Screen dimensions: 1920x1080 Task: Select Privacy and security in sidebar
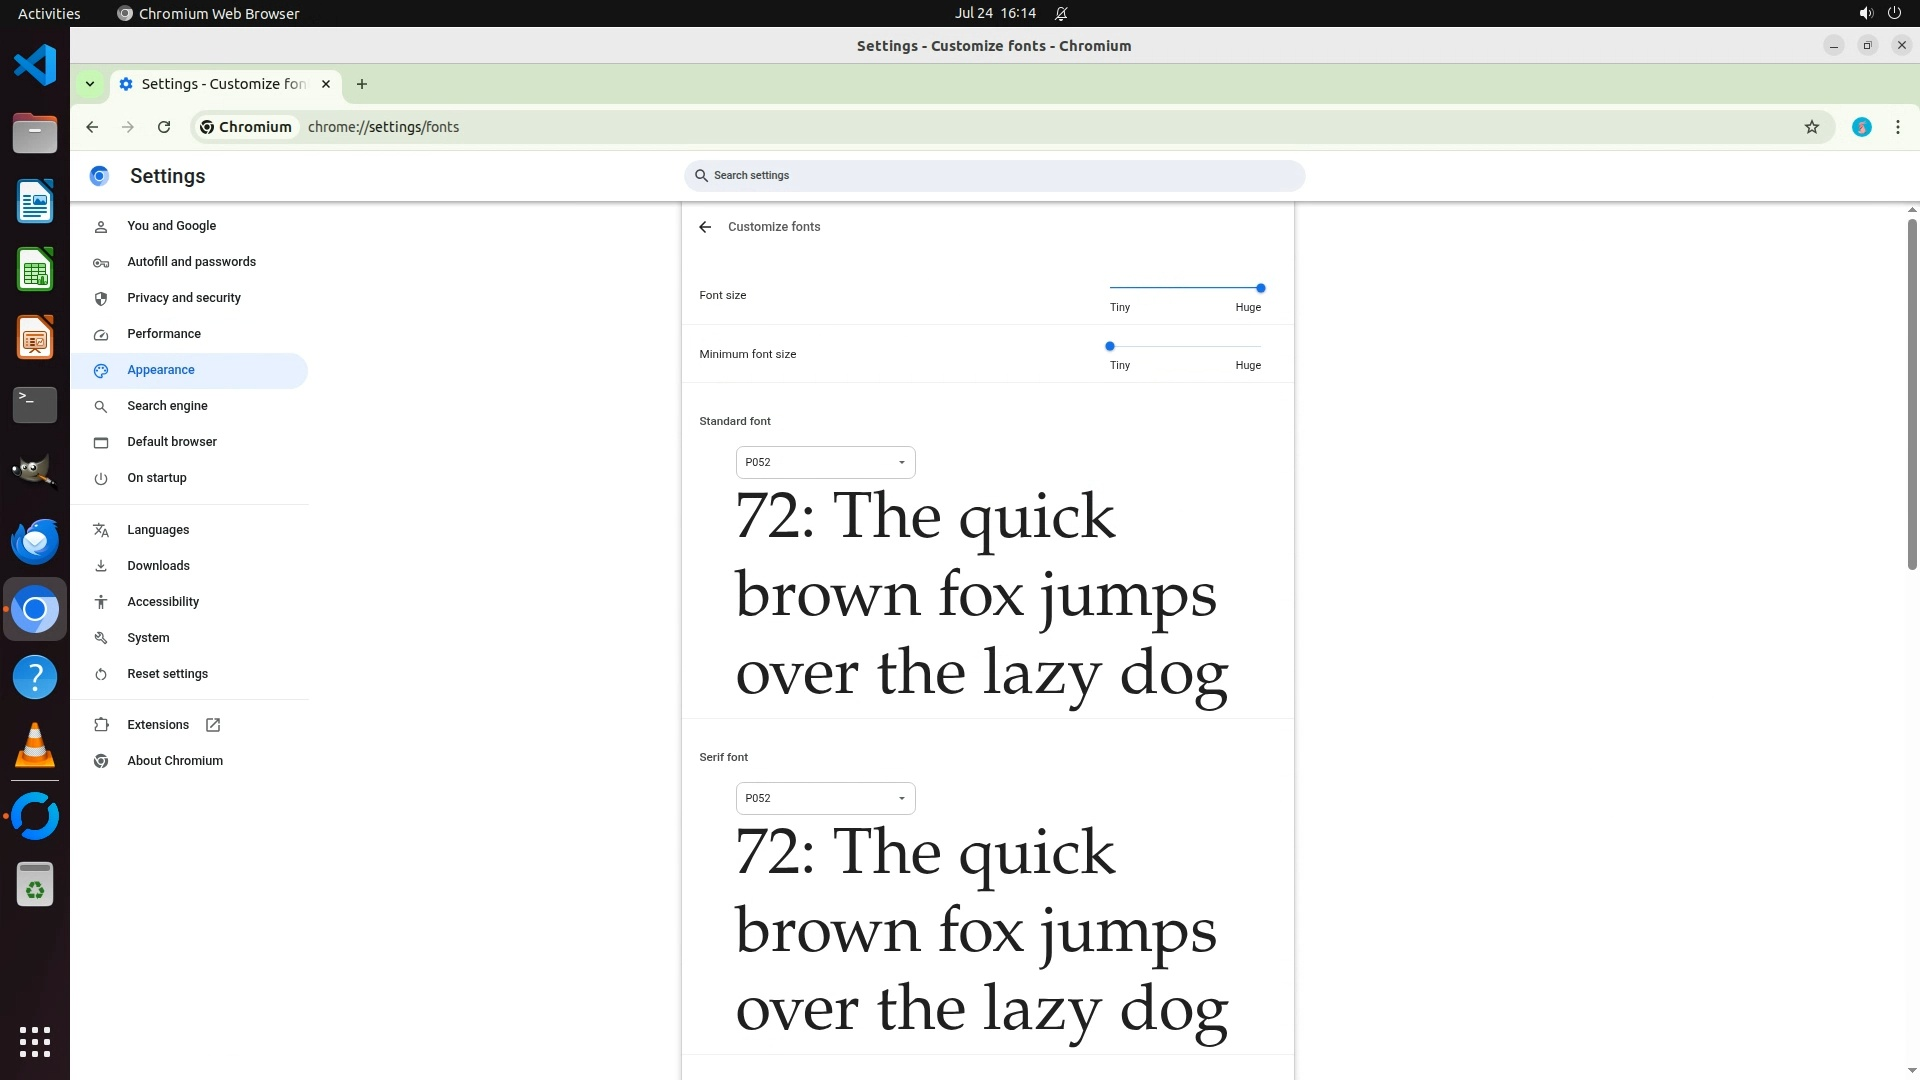pyautogui.click(x=184, y=298)
